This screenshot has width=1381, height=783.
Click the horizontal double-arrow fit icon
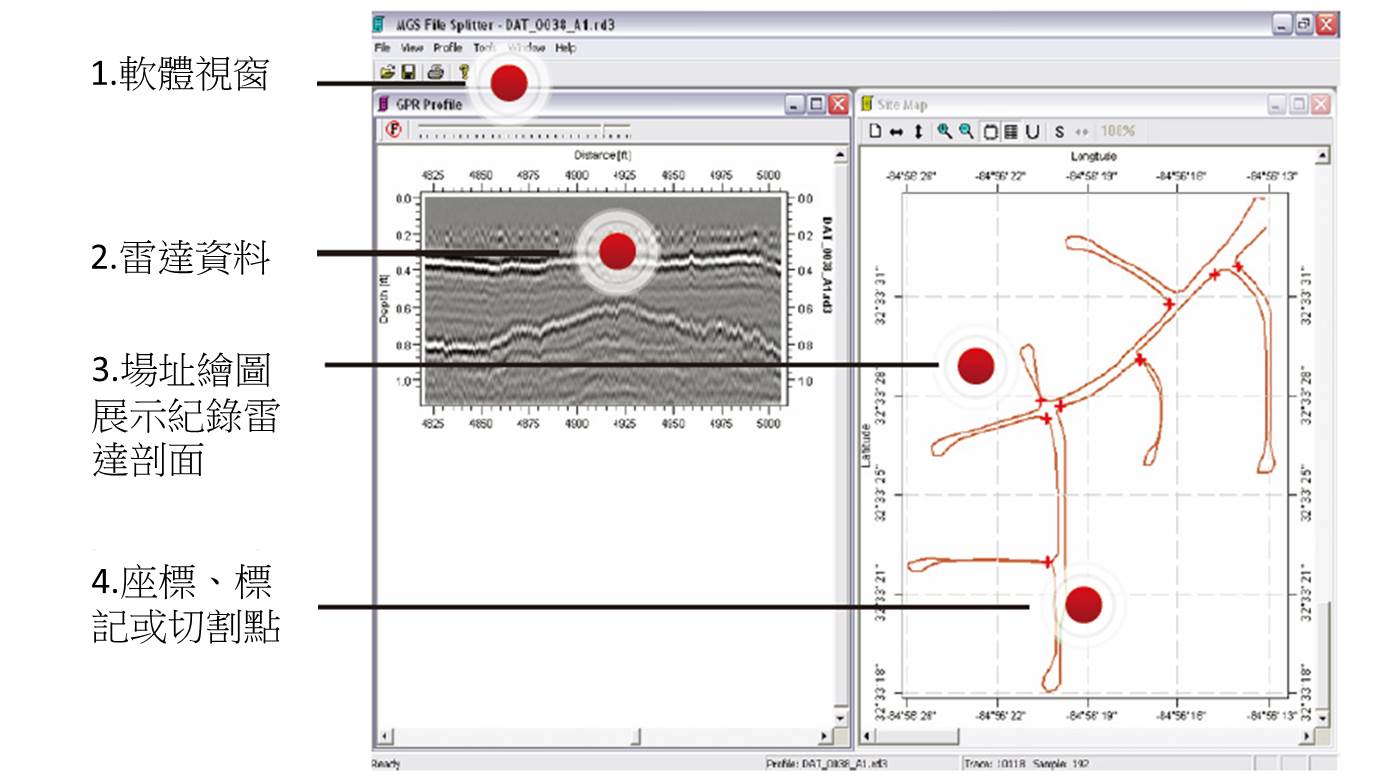pyautogui.click(x=896, y=131)
